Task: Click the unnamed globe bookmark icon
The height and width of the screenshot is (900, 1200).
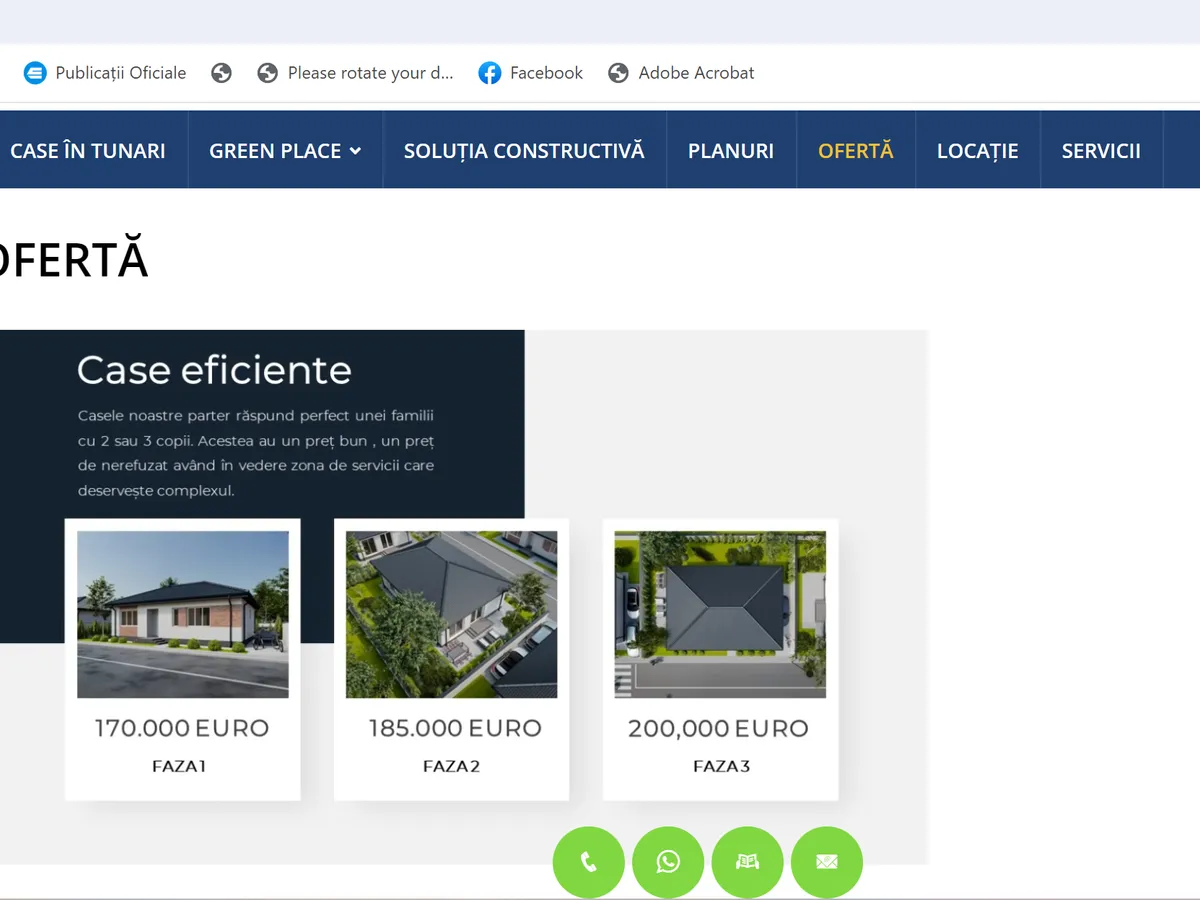Action: 221,73
